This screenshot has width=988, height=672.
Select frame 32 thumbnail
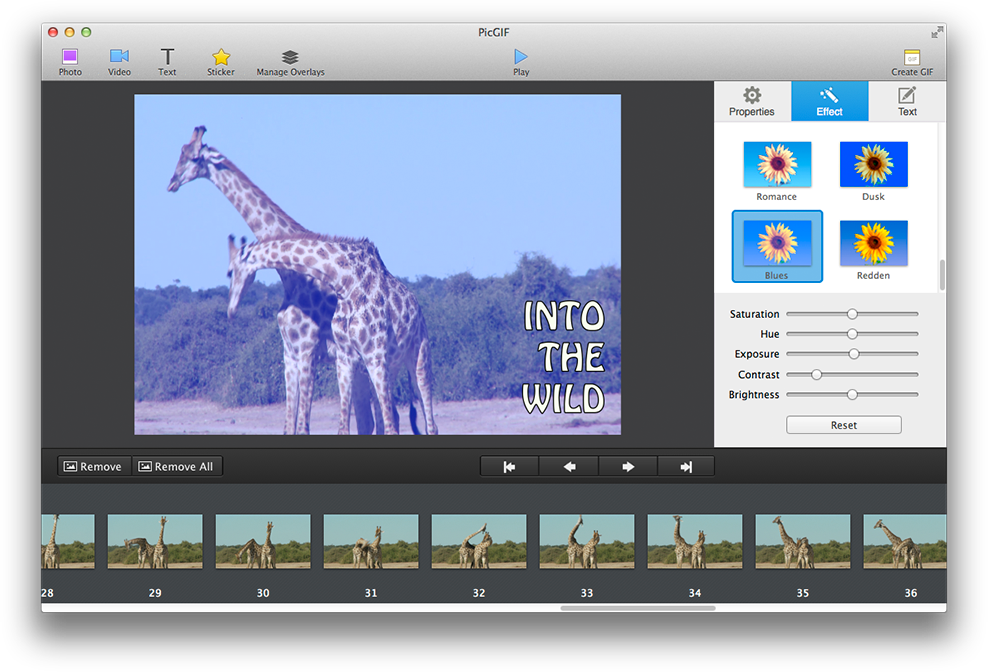tap(479, 542)
